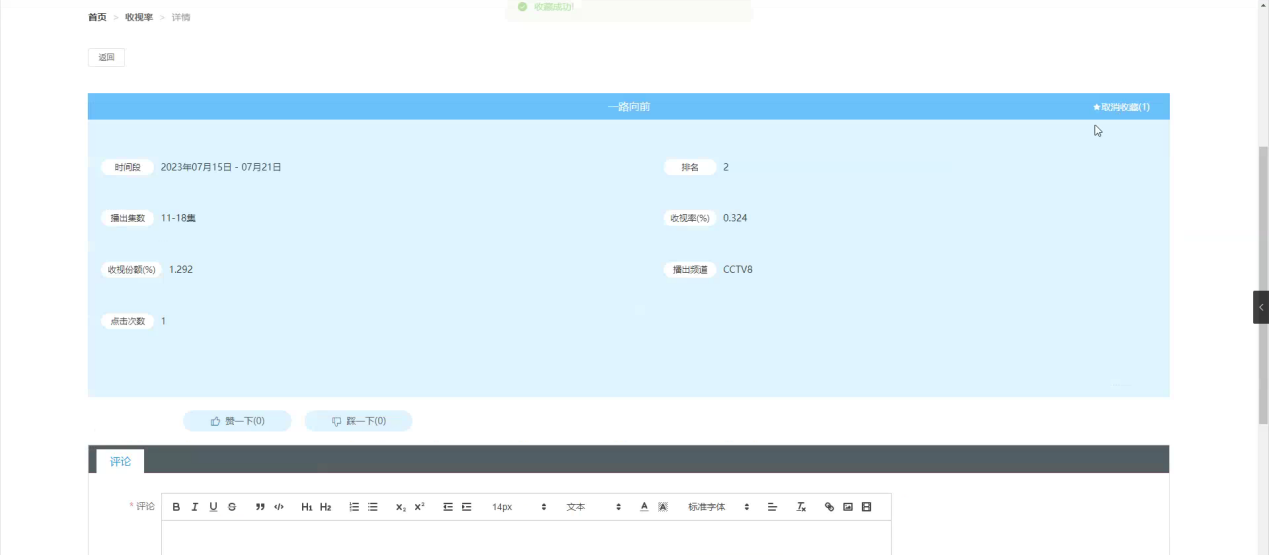This screenshot has height=555, width=1269.
Task: Insert a bulleted list
Action: (373, 507)
